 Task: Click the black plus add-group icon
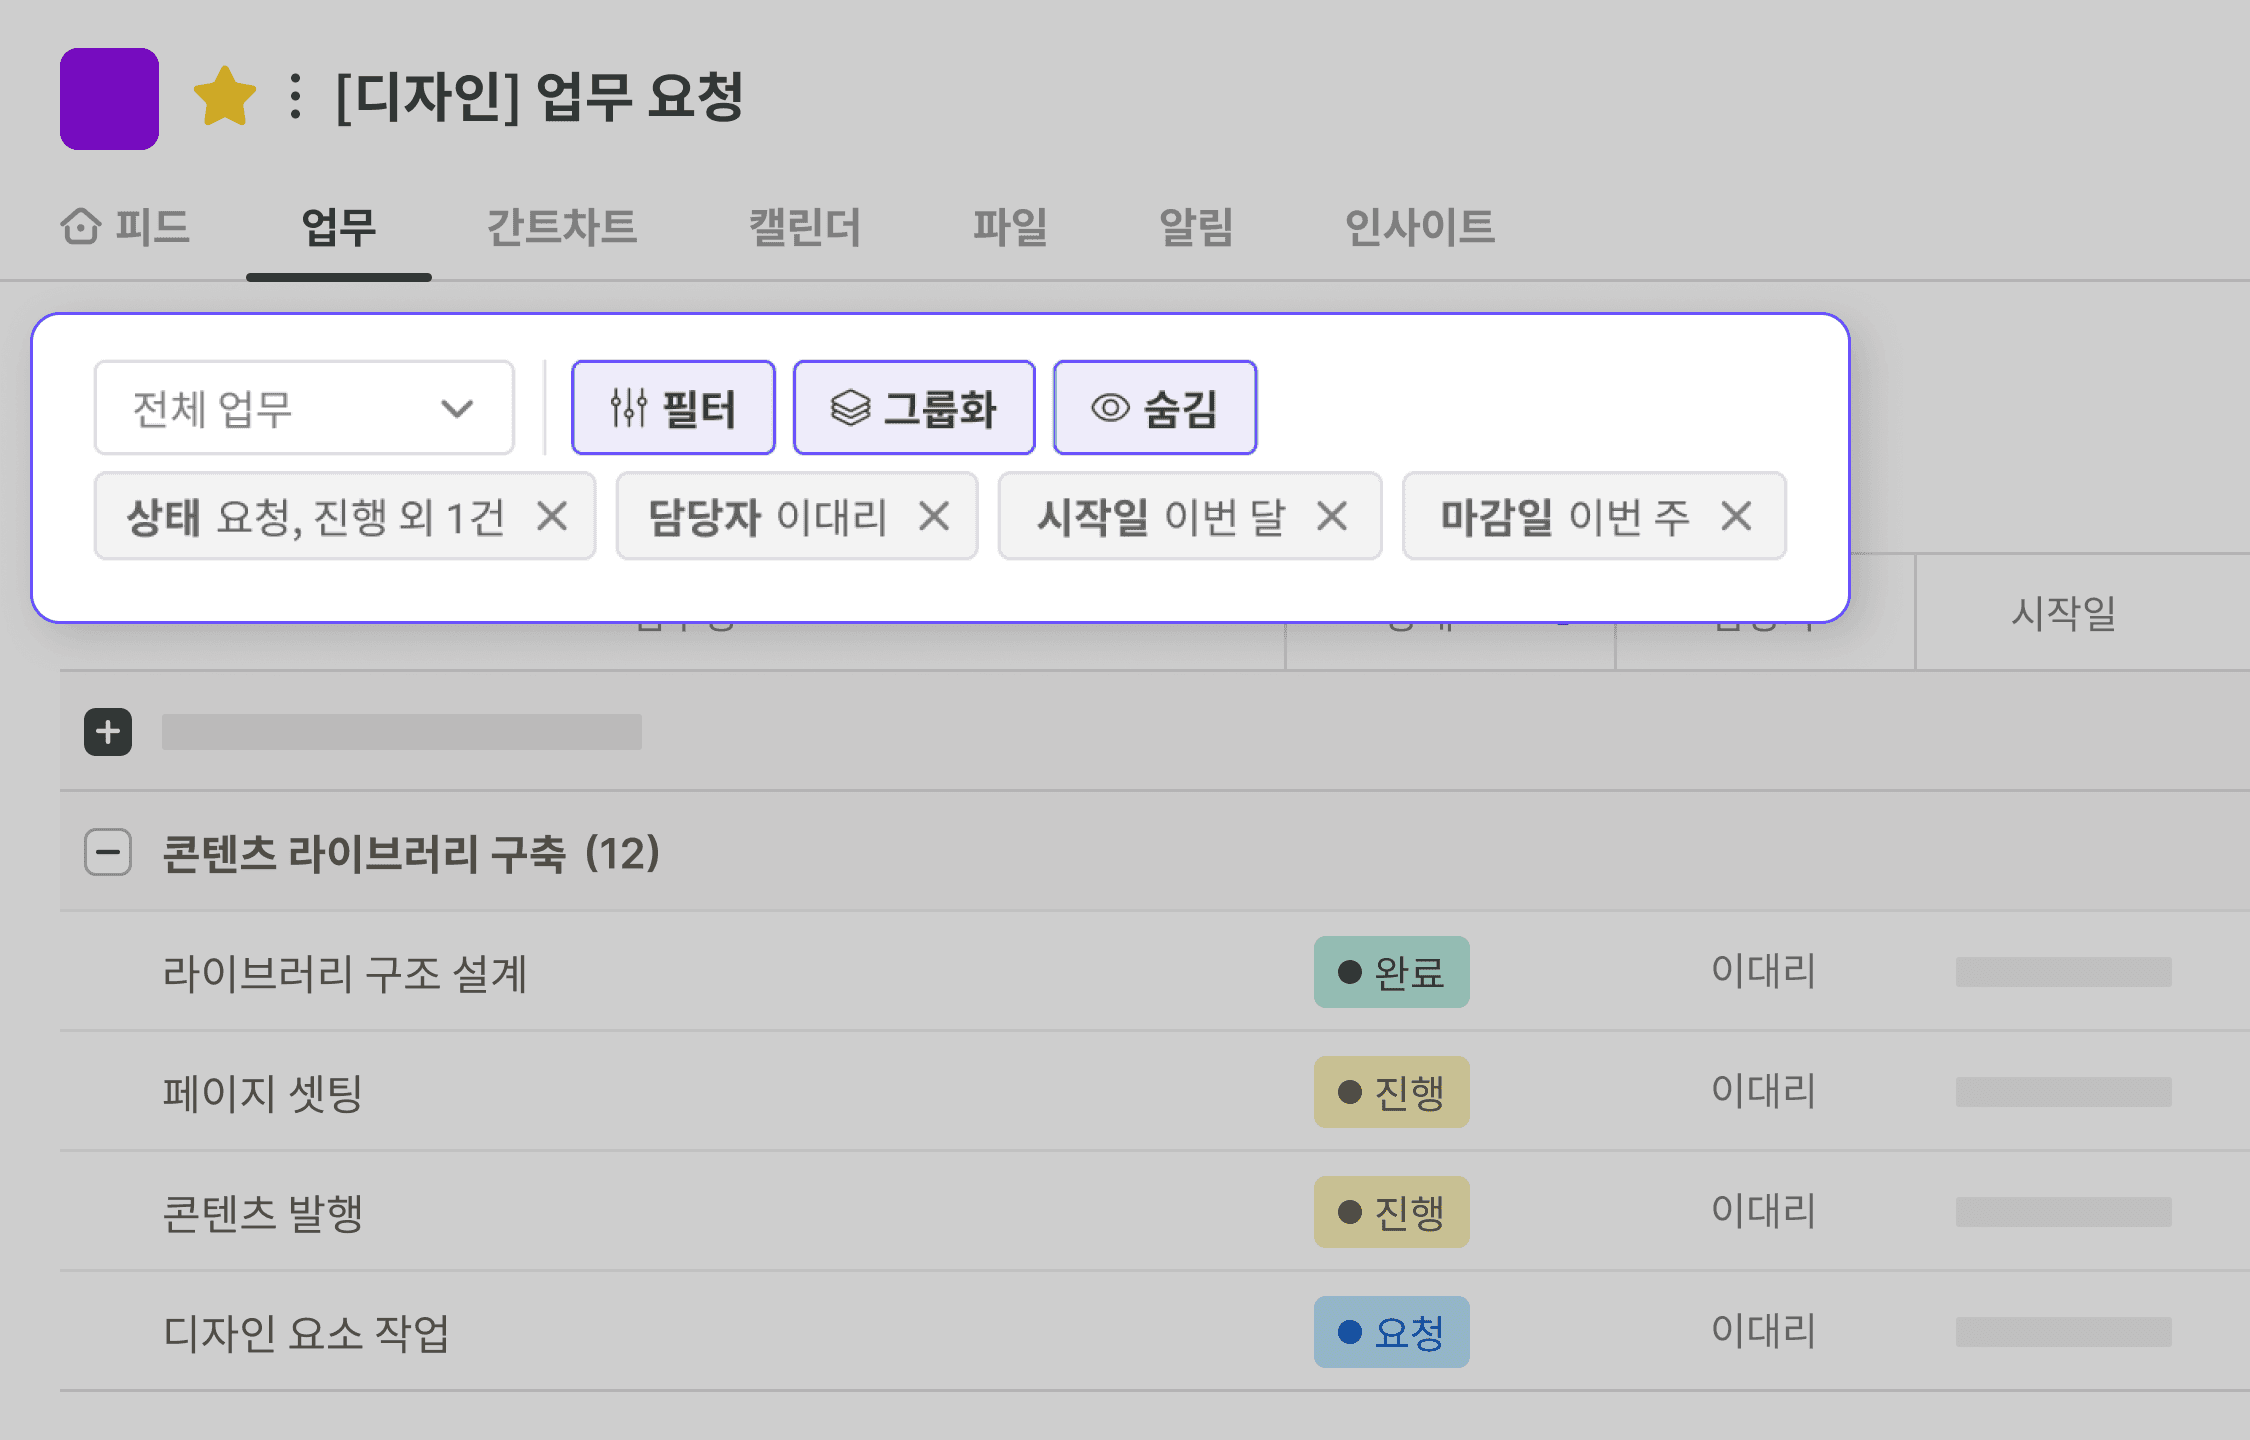pos(108,732)
